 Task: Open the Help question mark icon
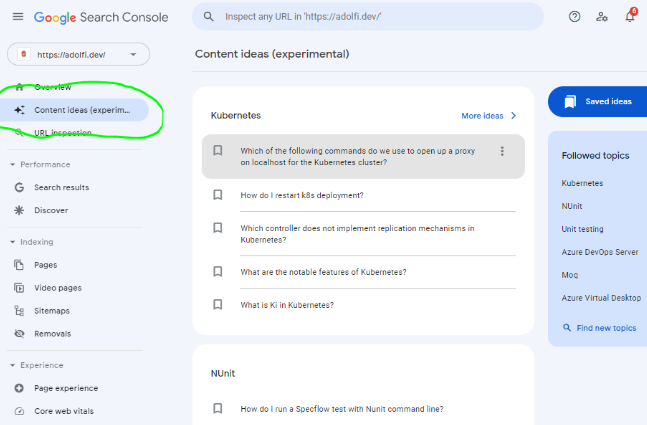(574, 17)
